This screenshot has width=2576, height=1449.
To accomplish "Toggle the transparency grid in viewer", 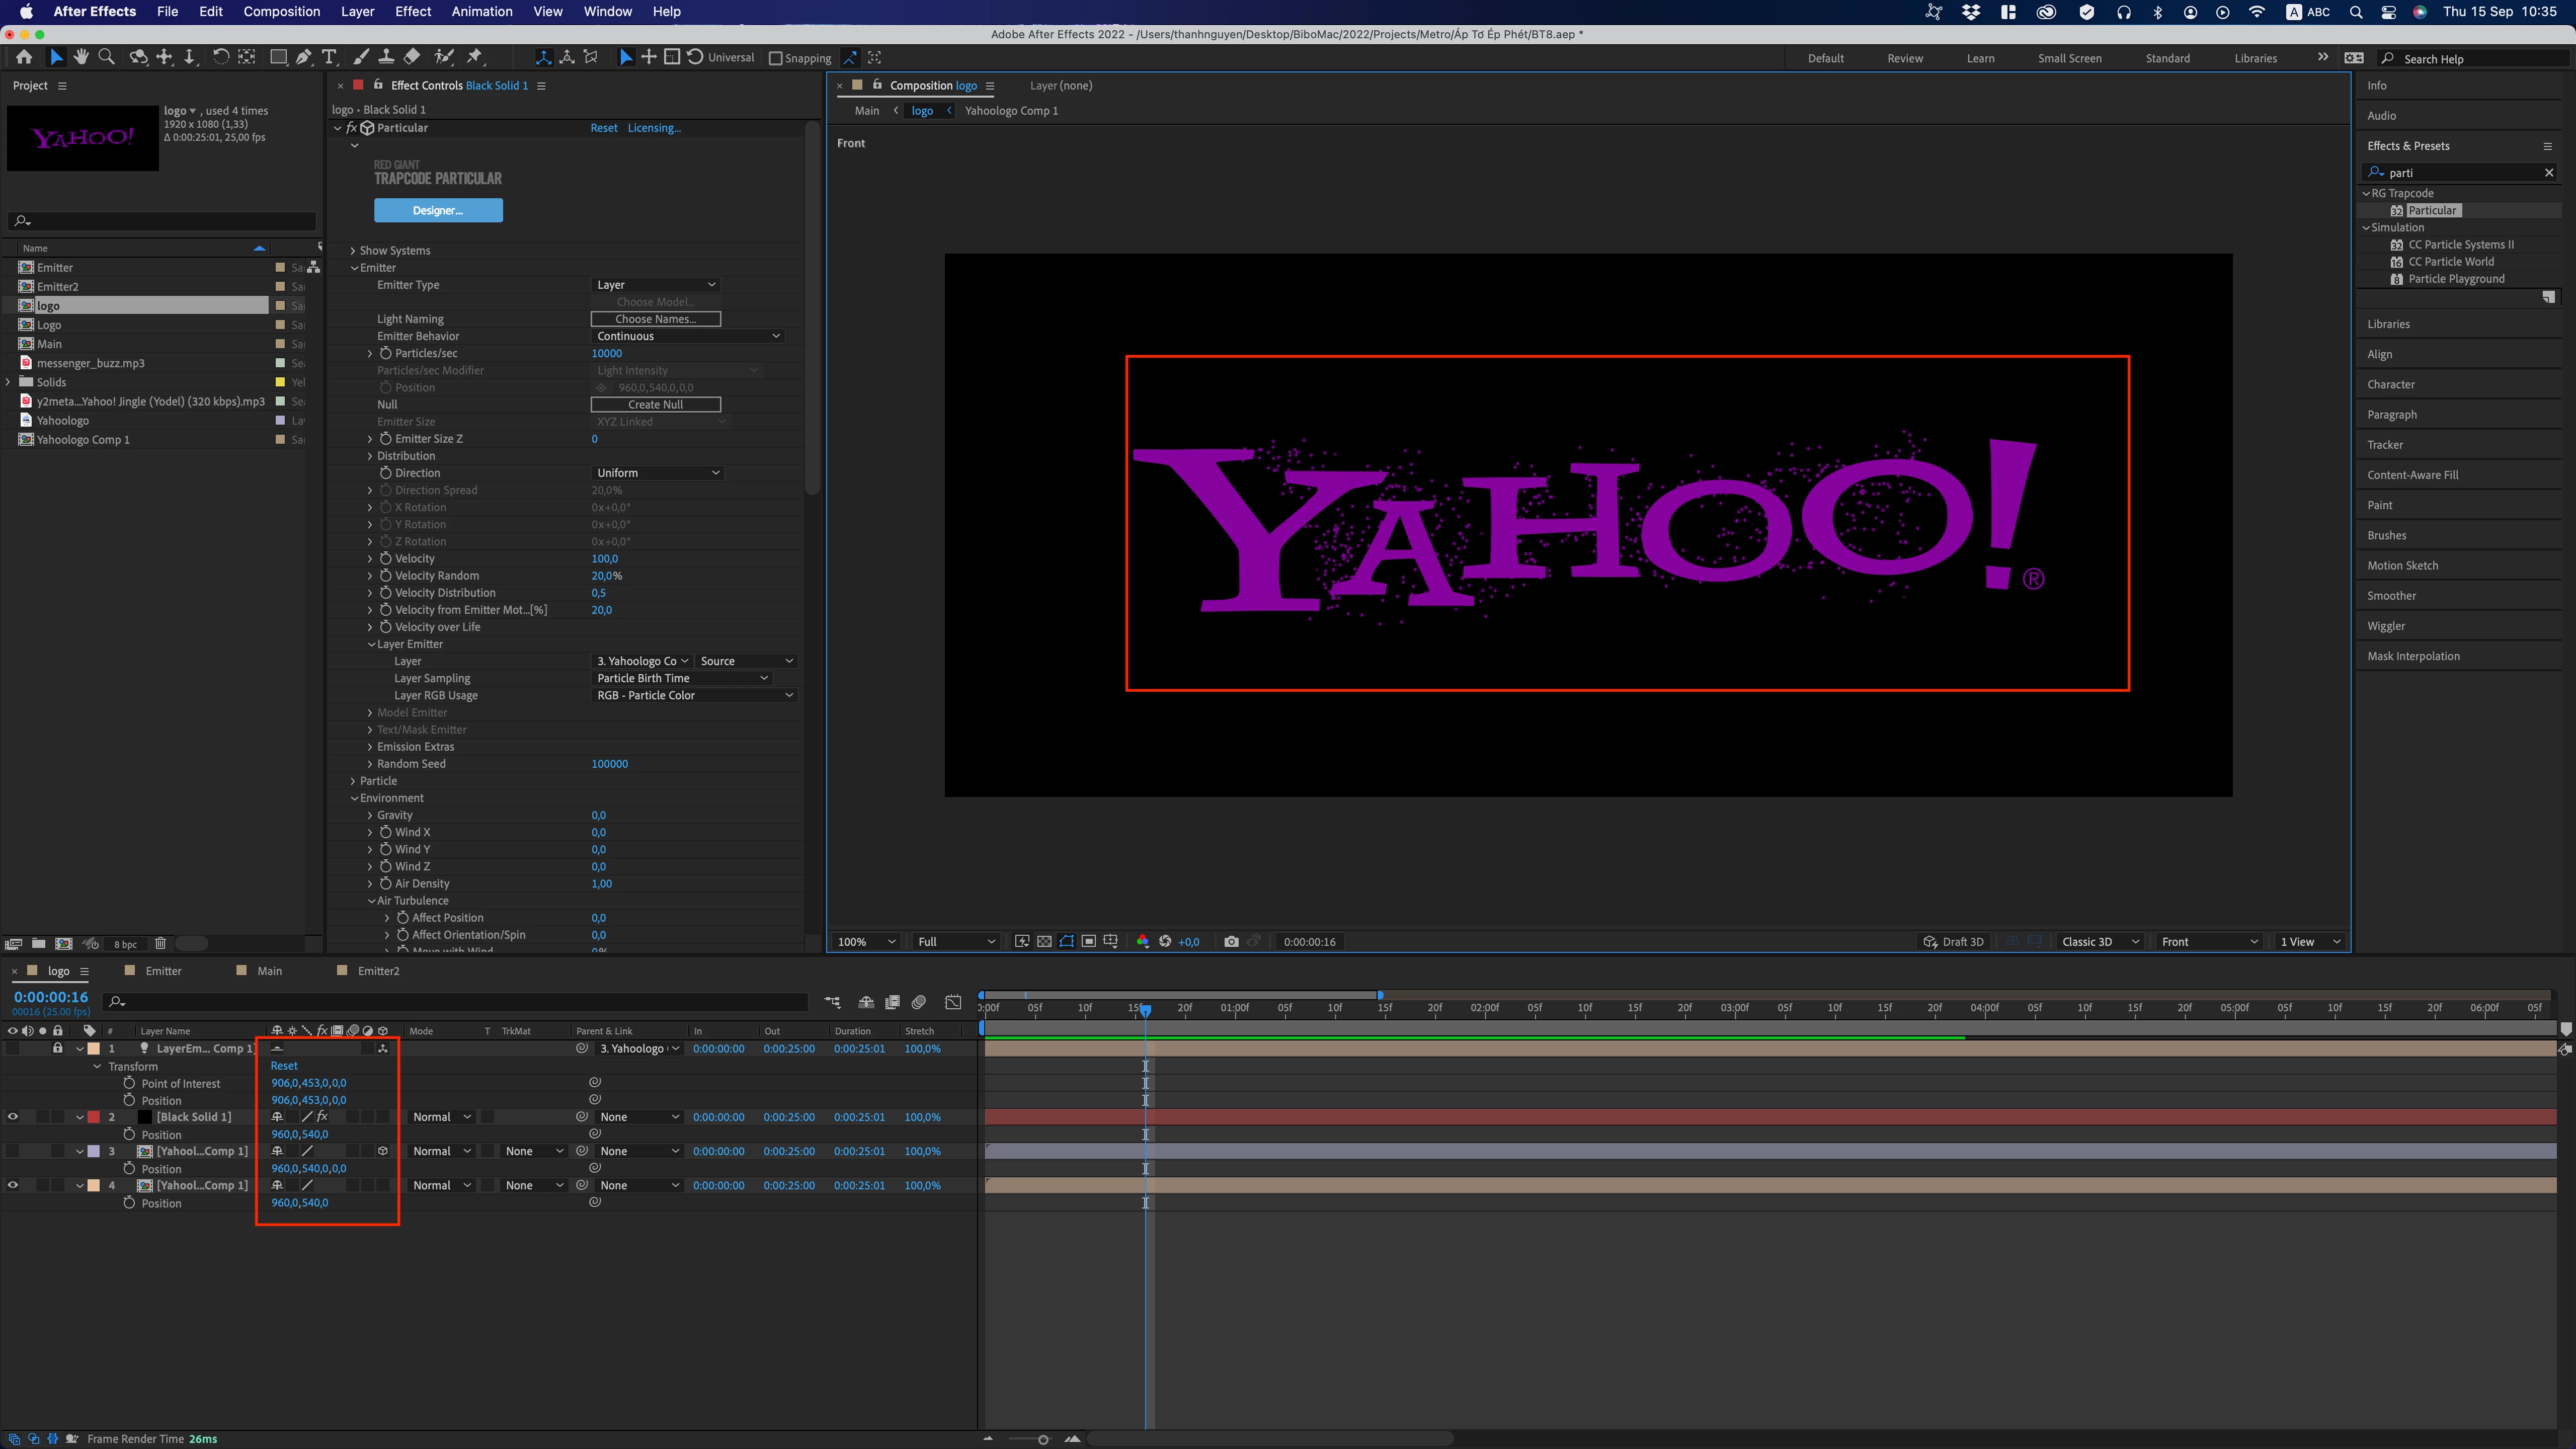I will [1044, 942].
